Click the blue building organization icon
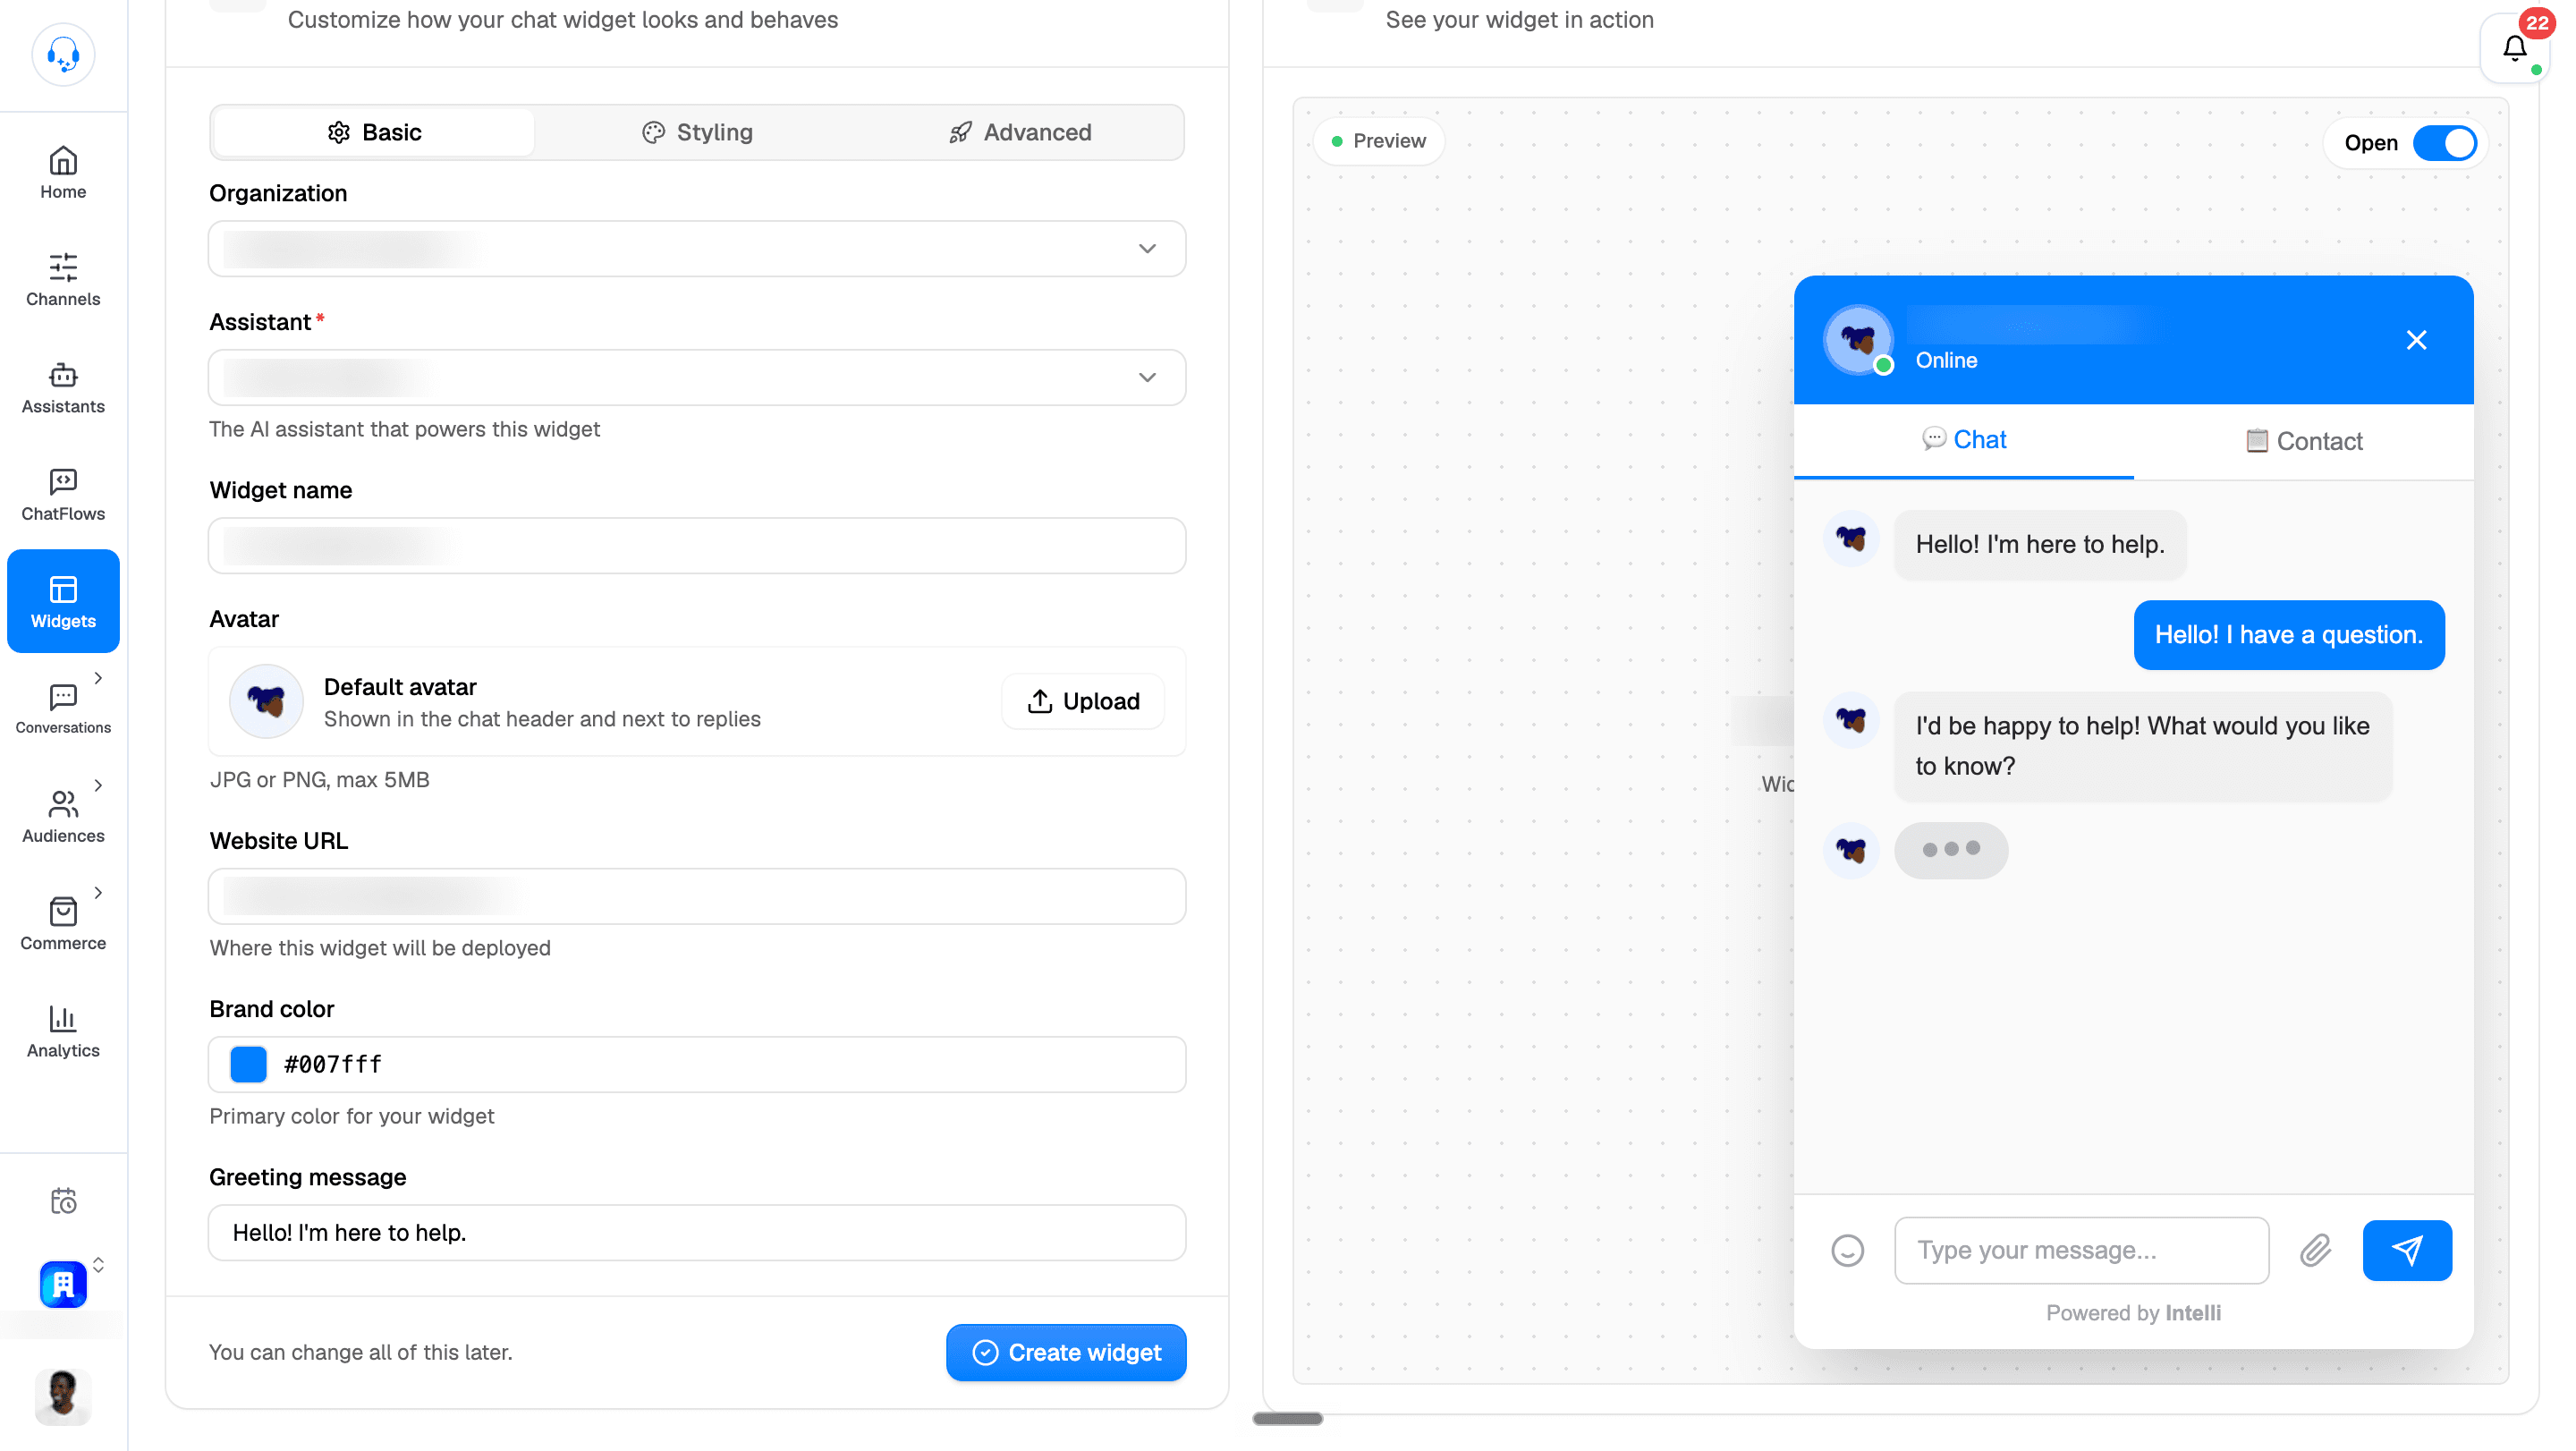 [63, 1285]
